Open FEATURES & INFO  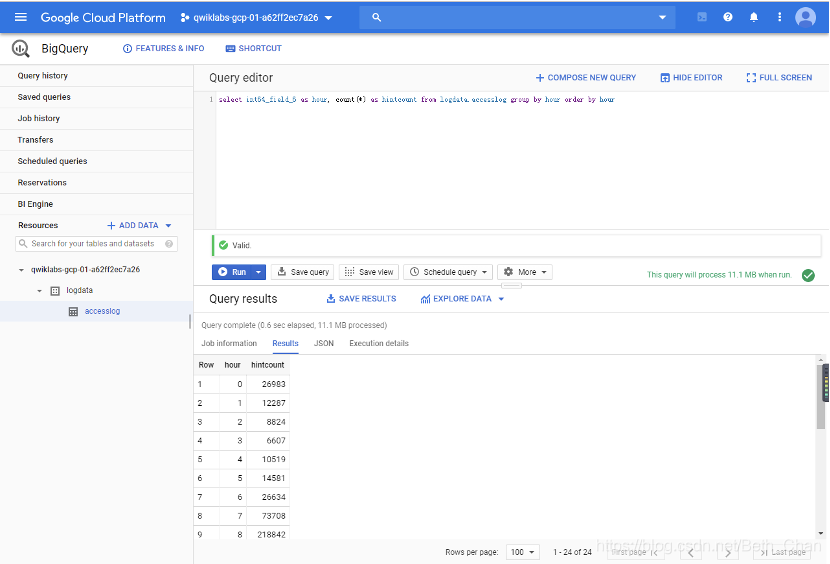[164, 49]
